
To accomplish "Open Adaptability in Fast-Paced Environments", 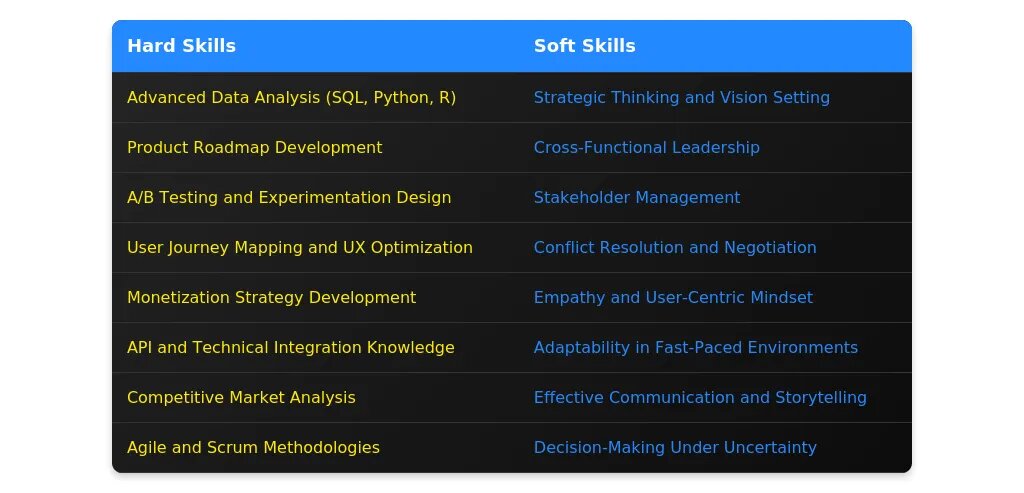I will coord(696,347).
